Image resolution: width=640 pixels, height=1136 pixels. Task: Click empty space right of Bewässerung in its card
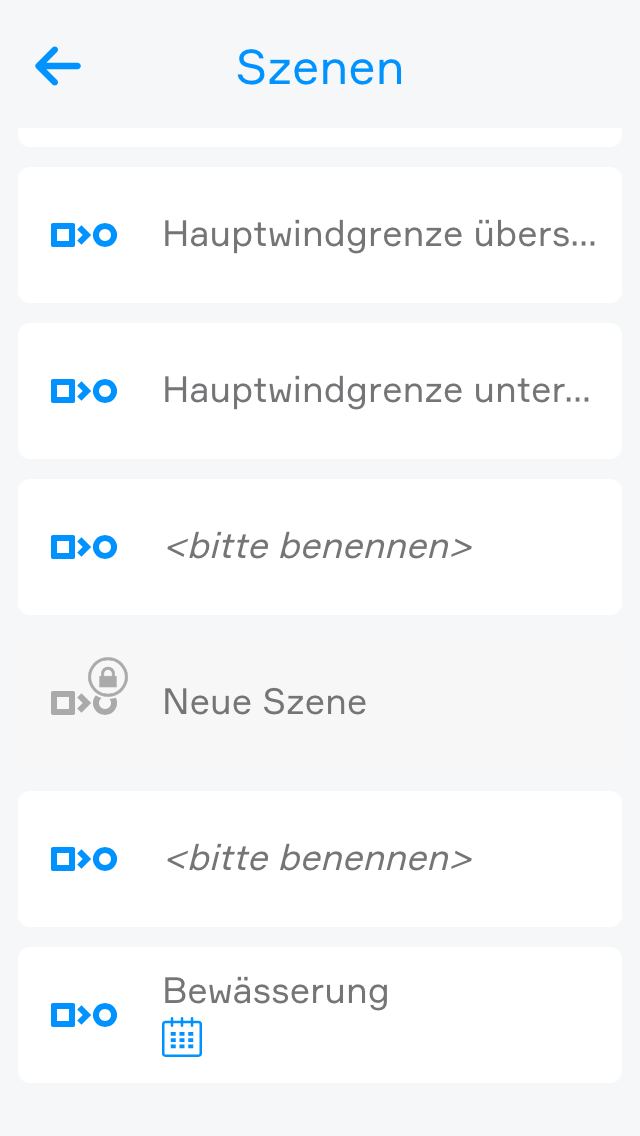coord(510,1015)
